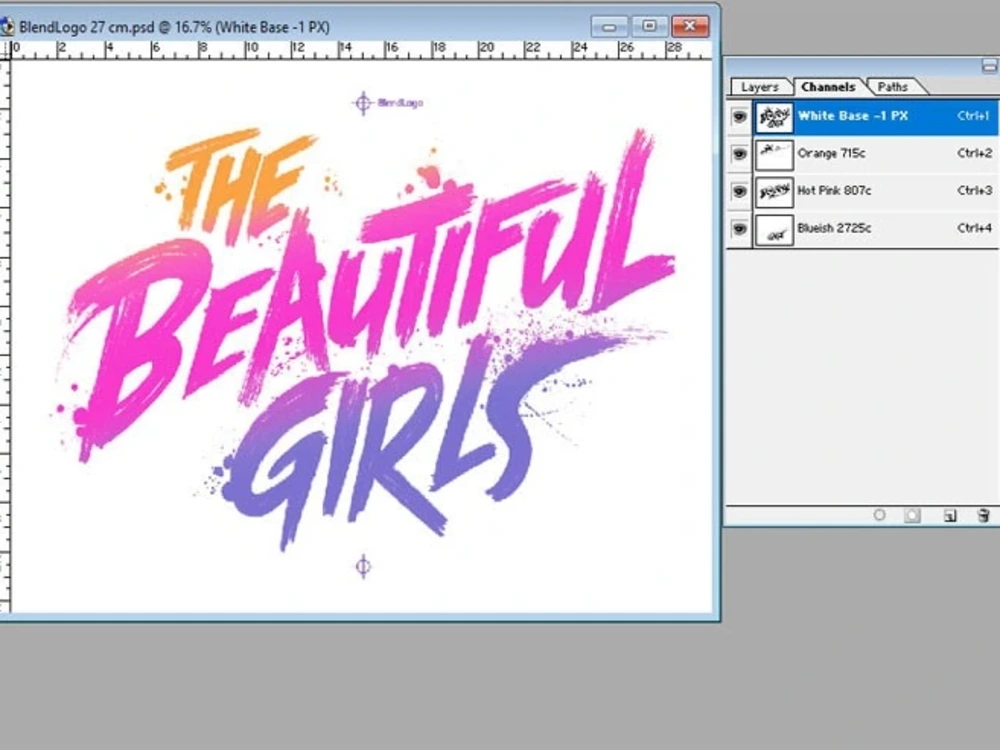Click the registration crosshair above the artwork

point(361,102)
